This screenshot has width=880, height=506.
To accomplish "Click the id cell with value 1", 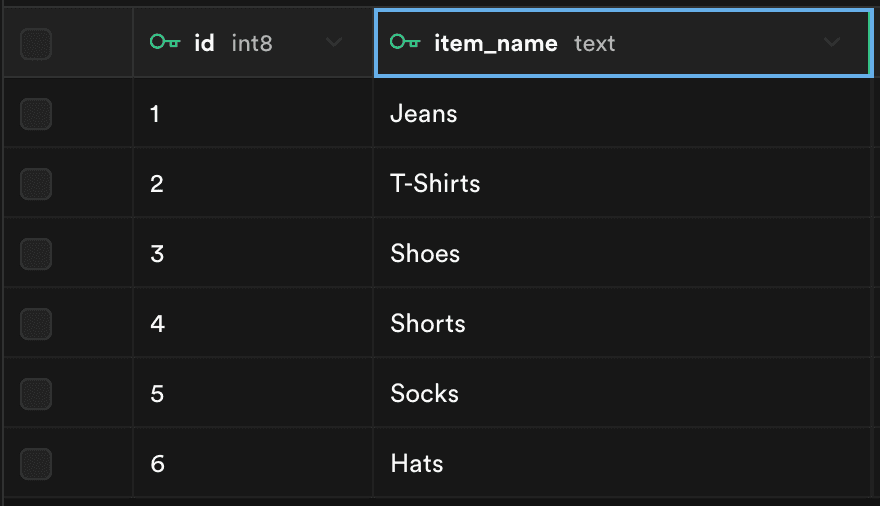I will tap(155, 114).
